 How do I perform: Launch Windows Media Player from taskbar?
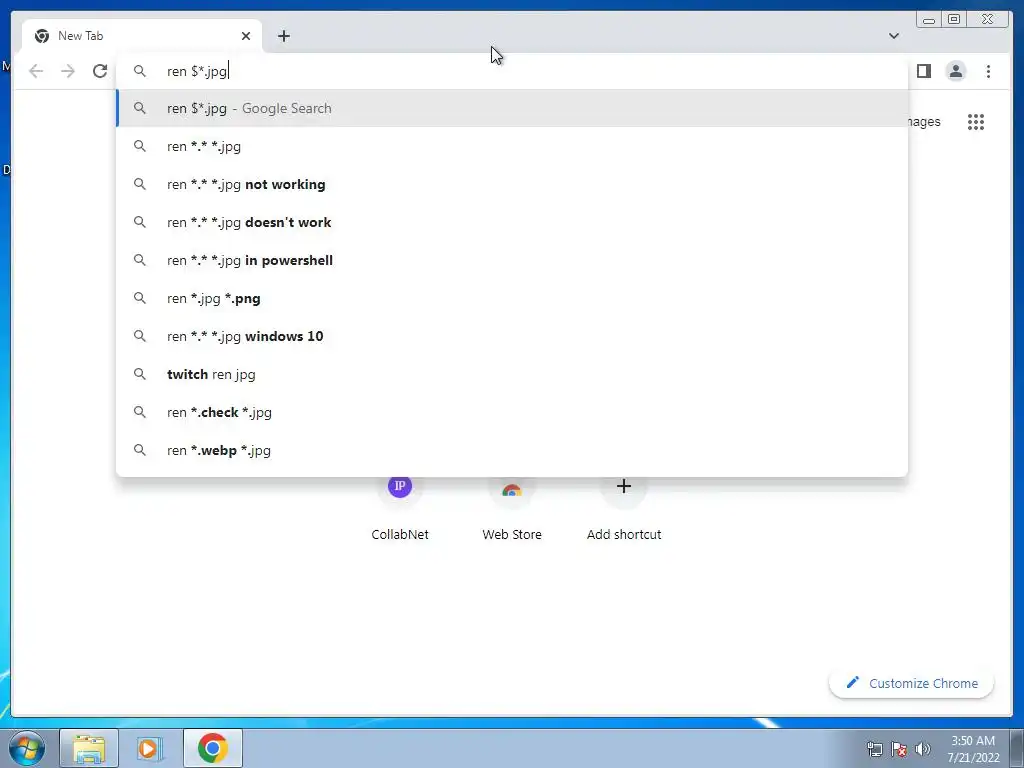150,748
